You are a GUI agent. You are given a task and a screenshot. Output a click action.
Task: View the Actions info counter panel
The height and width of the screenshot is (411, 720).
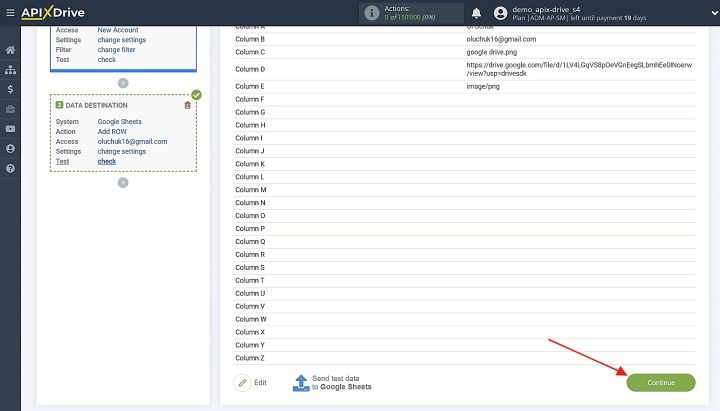[x=411, y=13]
